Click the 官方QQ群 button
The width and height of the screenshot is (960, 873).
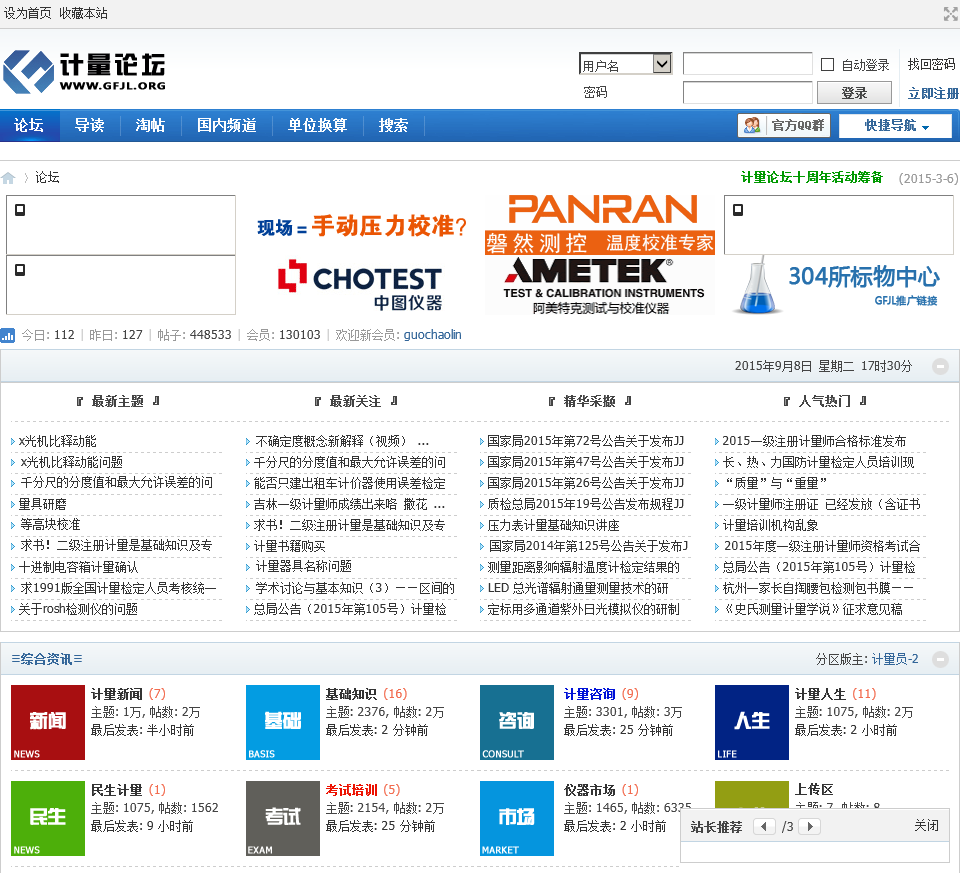pos(784,126)
